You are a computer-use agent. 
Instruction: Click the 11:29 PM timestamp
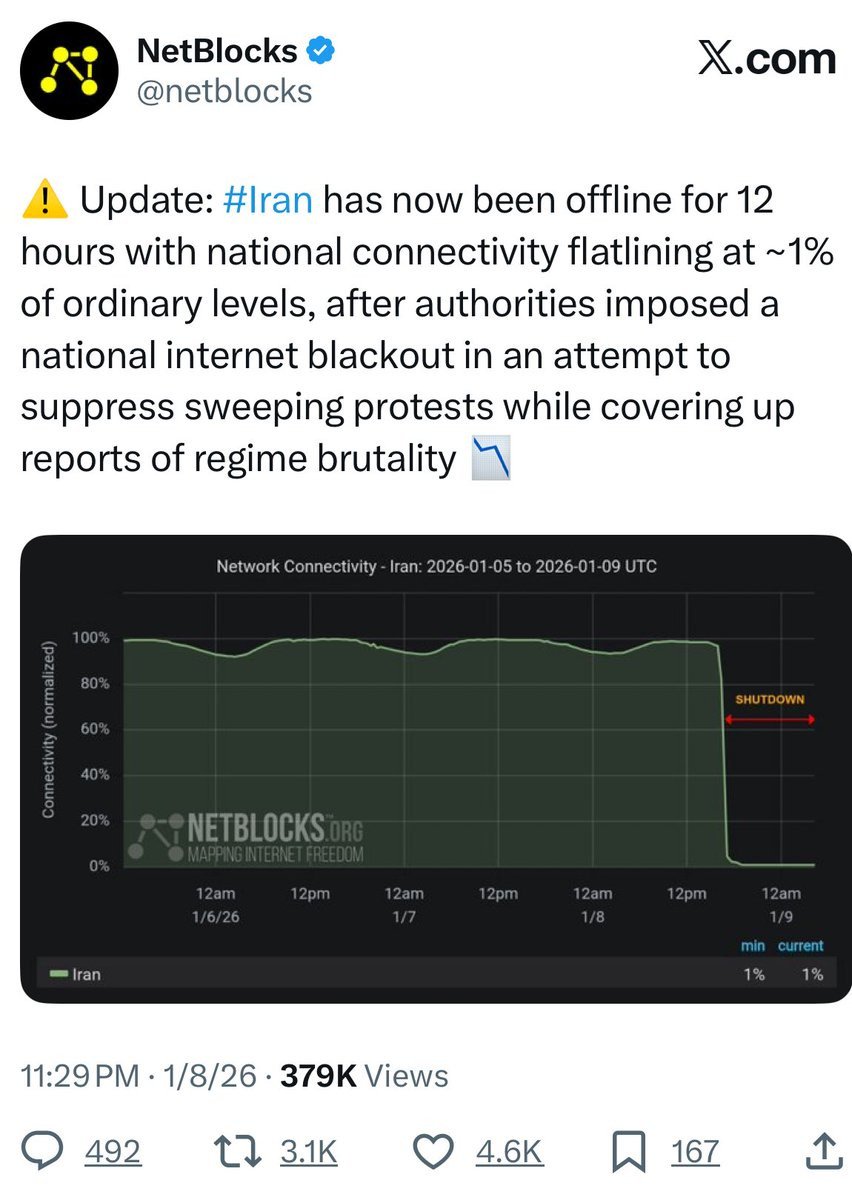coord(81,1076)
